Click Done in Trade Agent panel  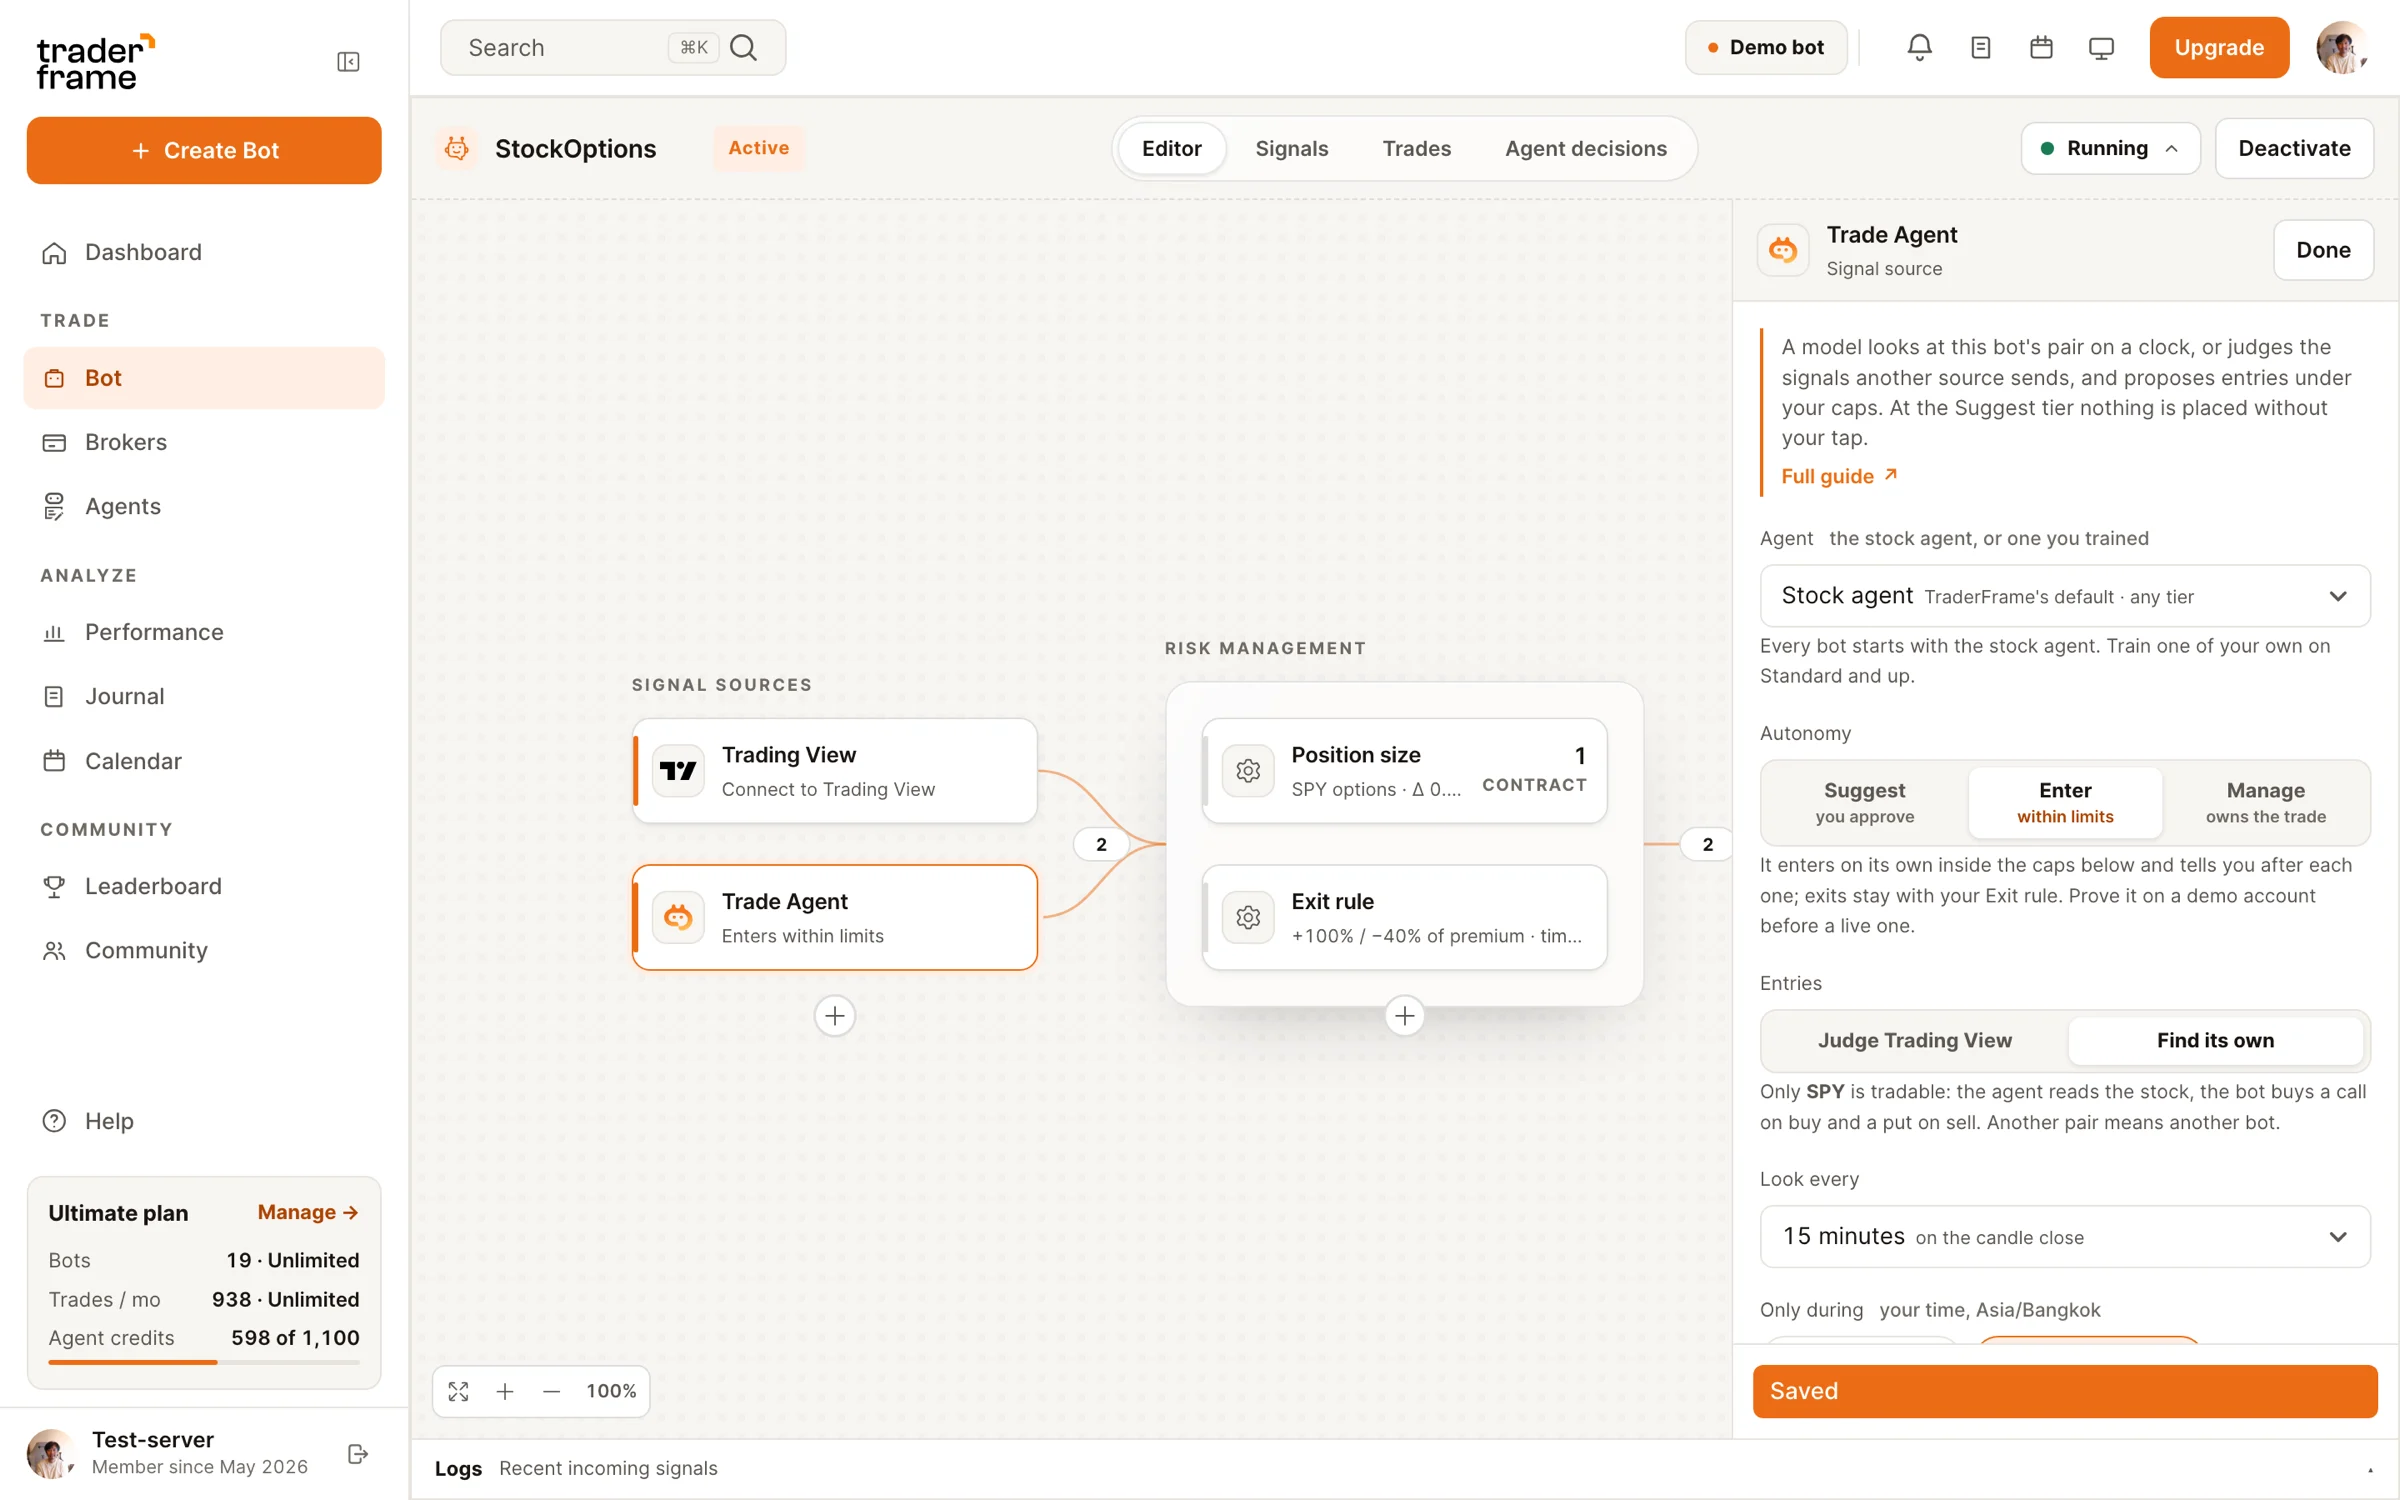pyautogui.click(x=2322, y=250)
